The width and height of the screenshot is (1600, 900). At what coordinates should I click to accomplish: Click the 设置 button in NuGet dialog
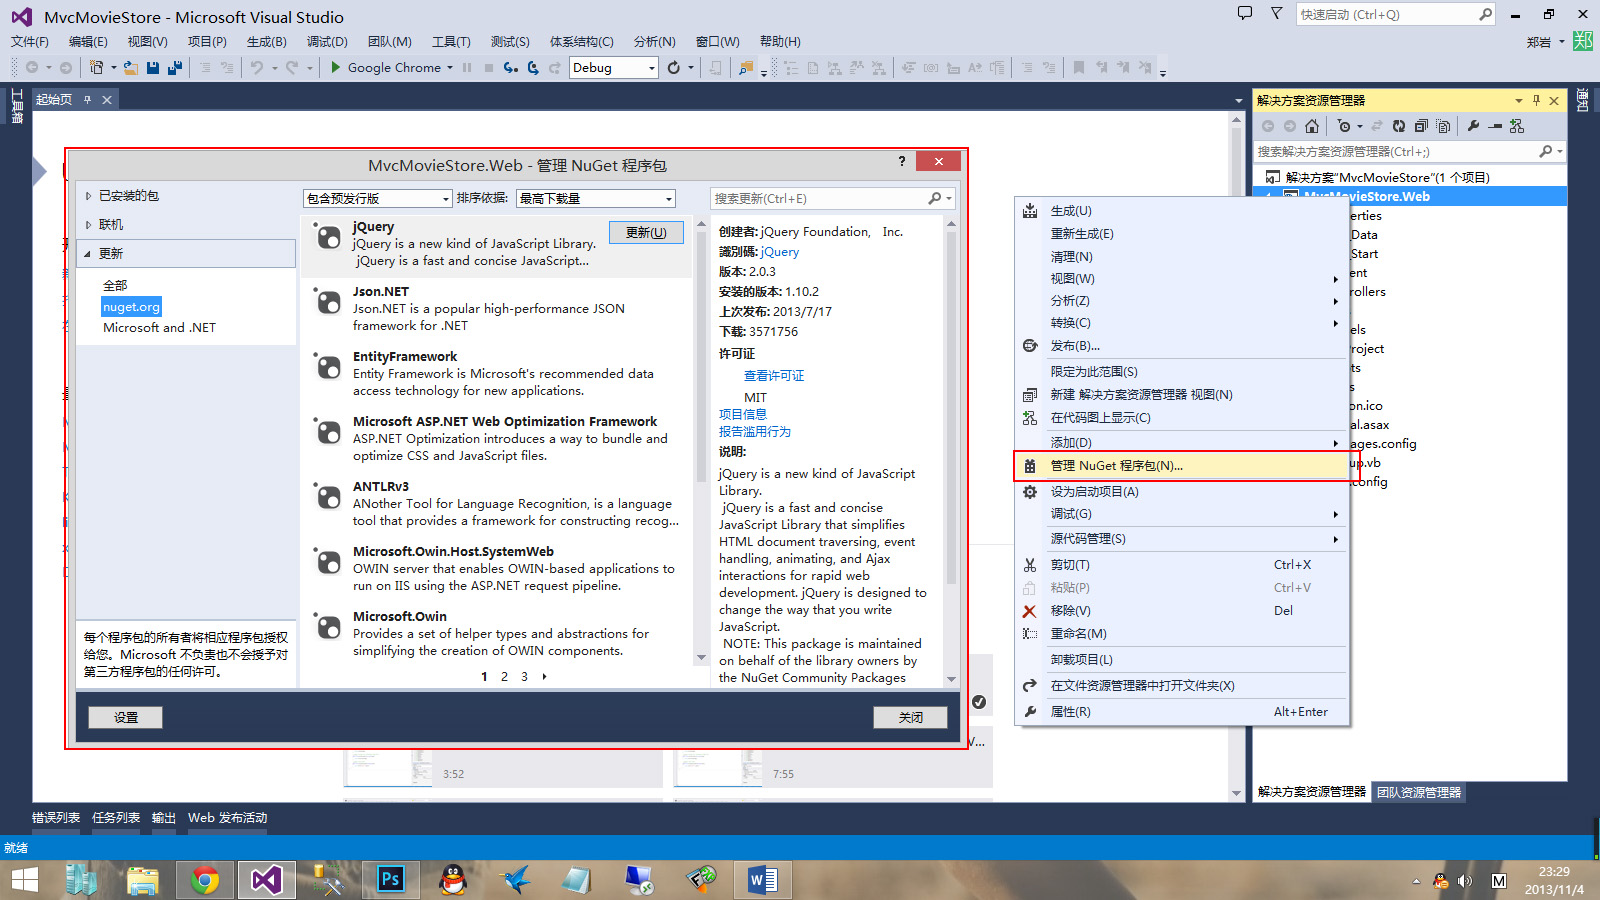(126, 717)
